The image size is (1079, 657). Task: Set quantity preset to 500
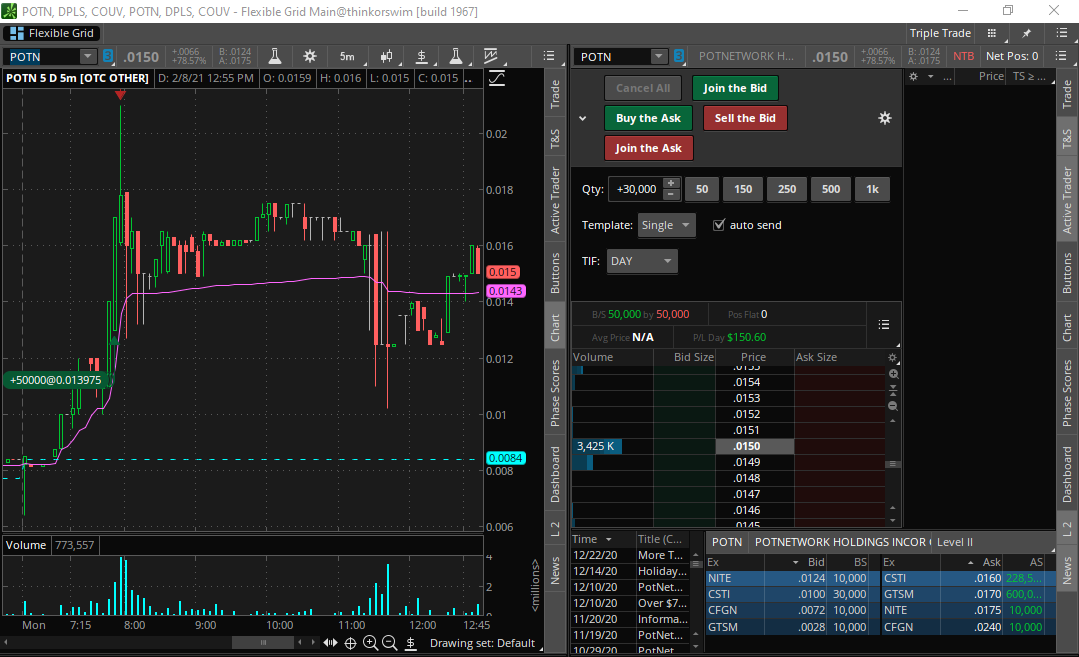[831, 189]
